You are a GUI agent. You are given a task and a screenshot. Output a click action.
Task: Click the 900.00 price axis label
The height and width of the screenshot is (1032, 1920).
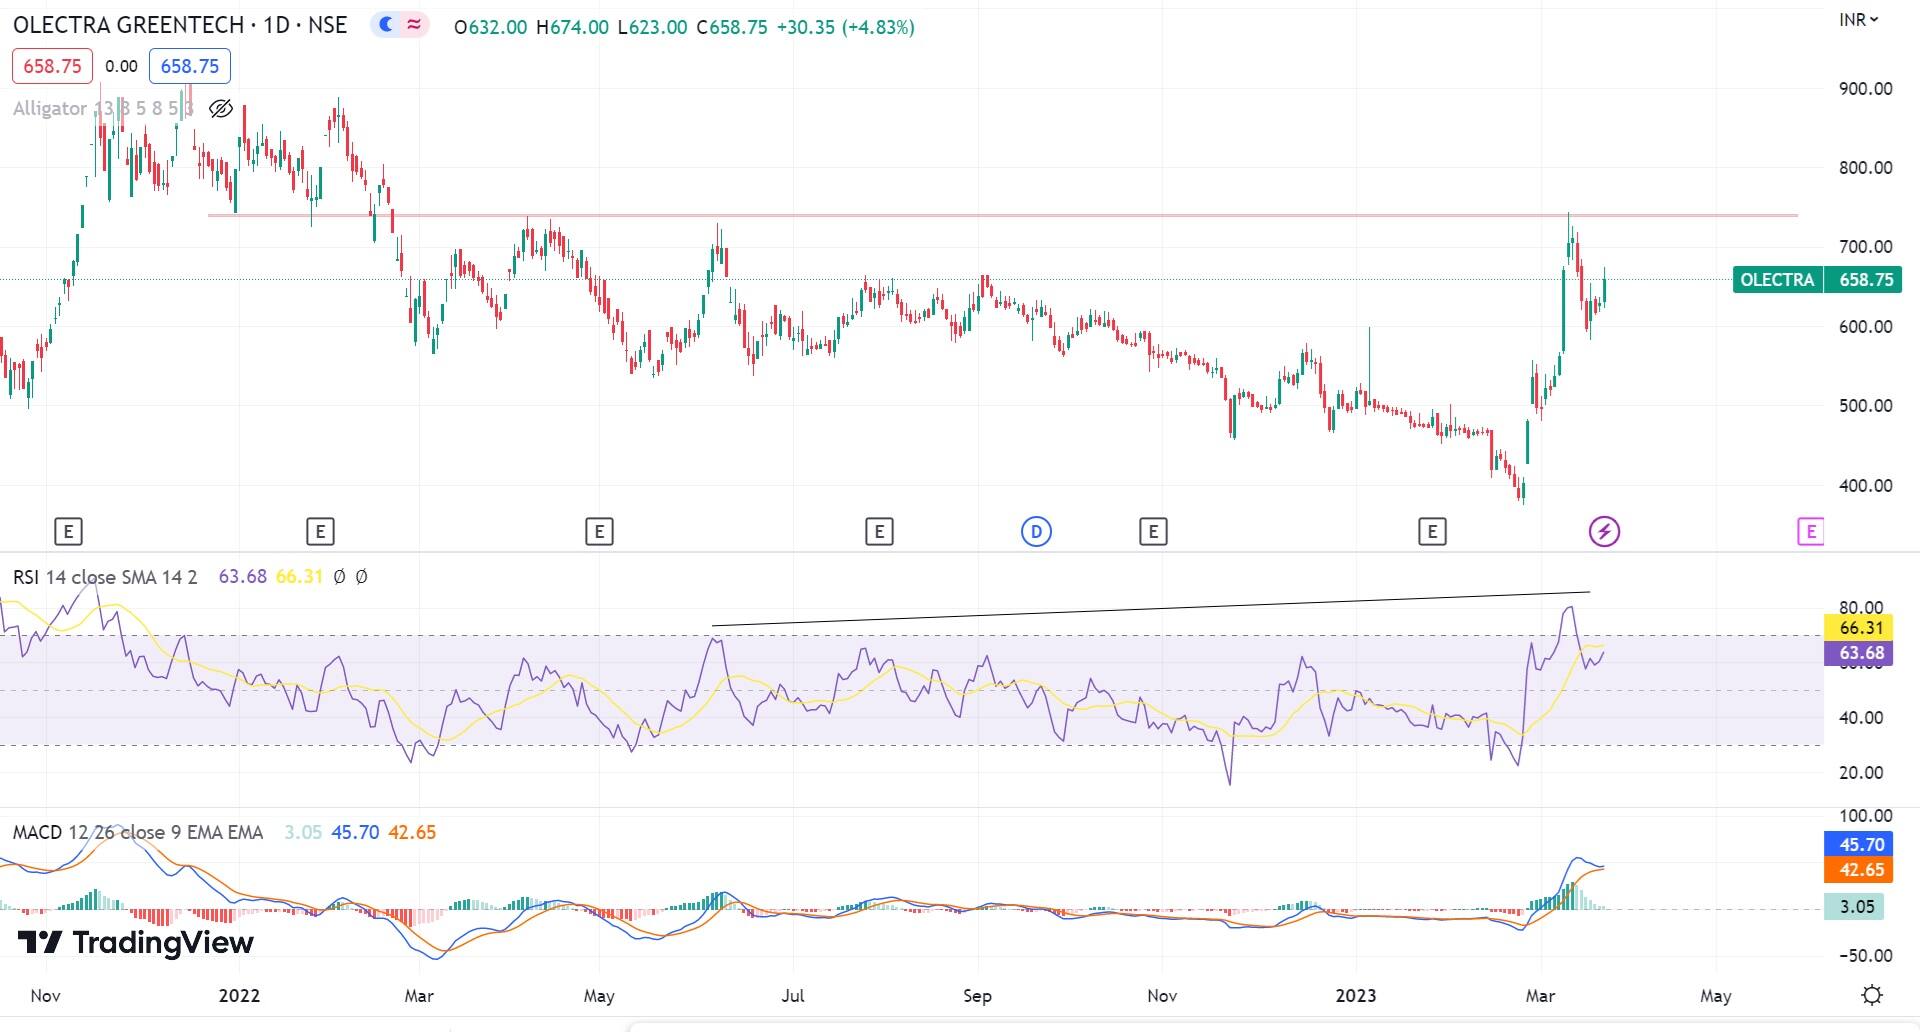[1865, 88]
